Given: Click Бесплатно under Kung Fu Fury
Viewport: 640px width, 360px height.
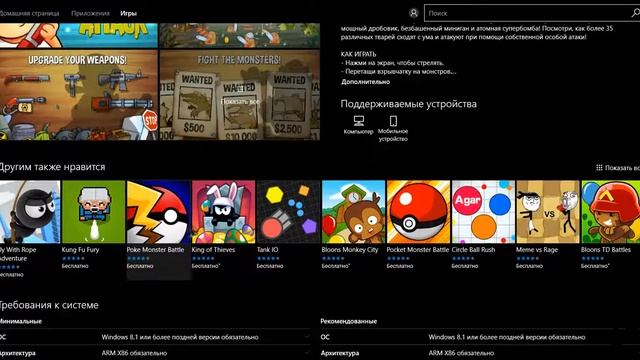Looking at the screenshot, I should [75, 266].
